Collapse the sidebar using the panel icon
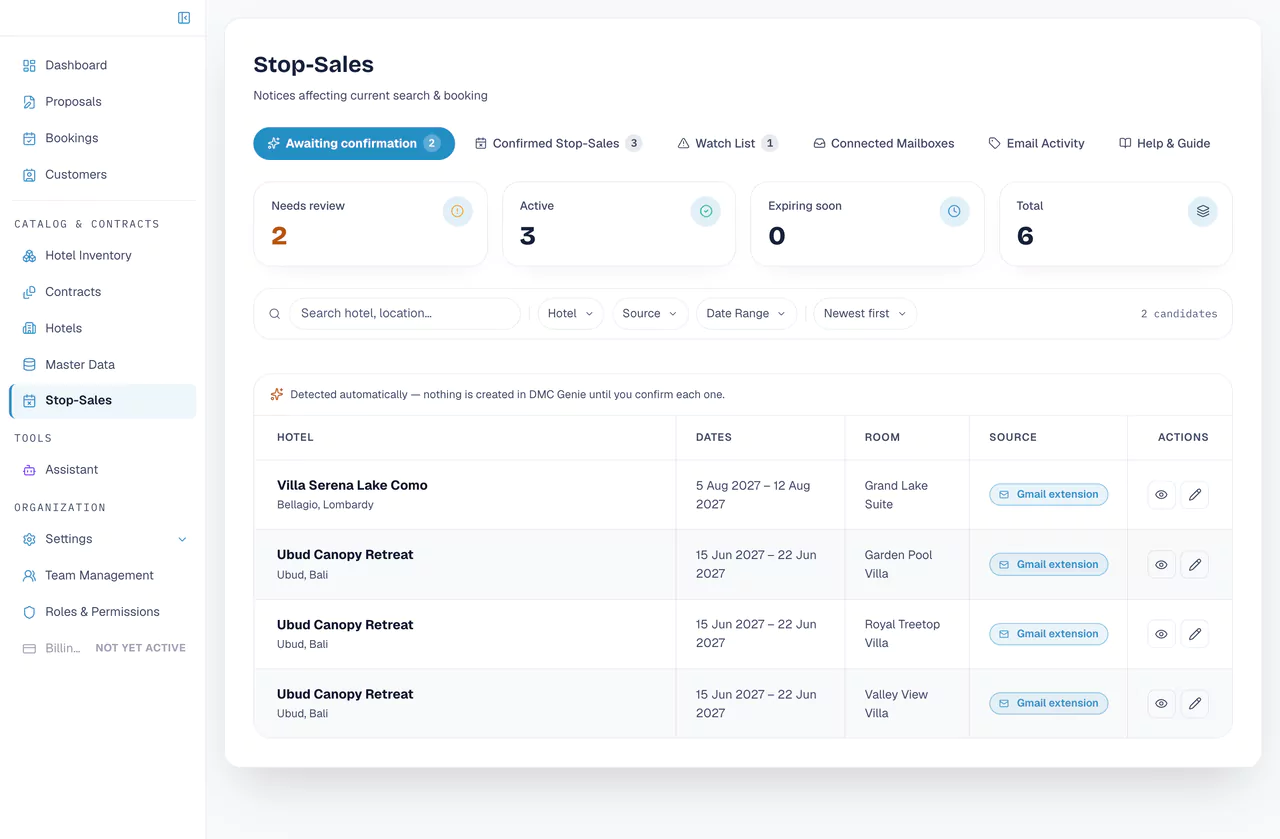1280x839 pixels. [184, 18]
